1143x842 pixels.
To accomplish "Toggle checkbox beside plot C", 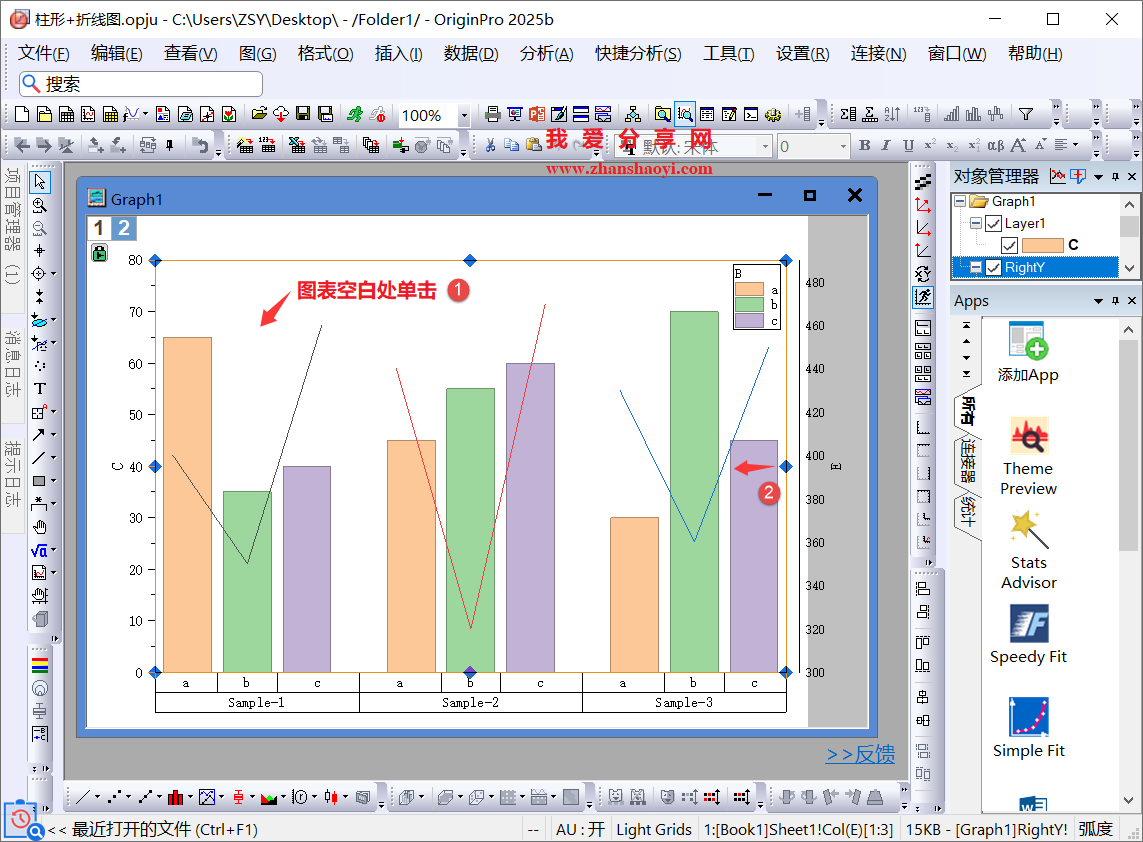I will click(1009, 245).
